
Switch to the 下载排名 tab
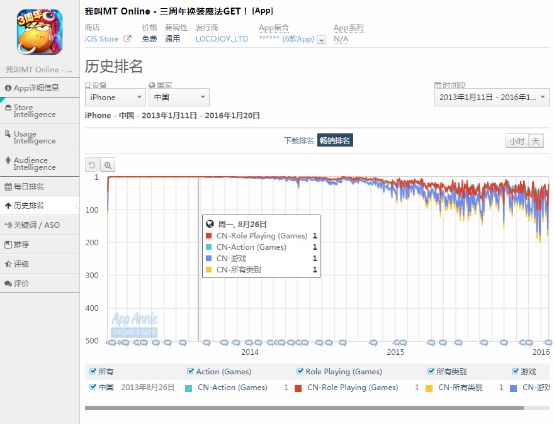coord(299,140)
